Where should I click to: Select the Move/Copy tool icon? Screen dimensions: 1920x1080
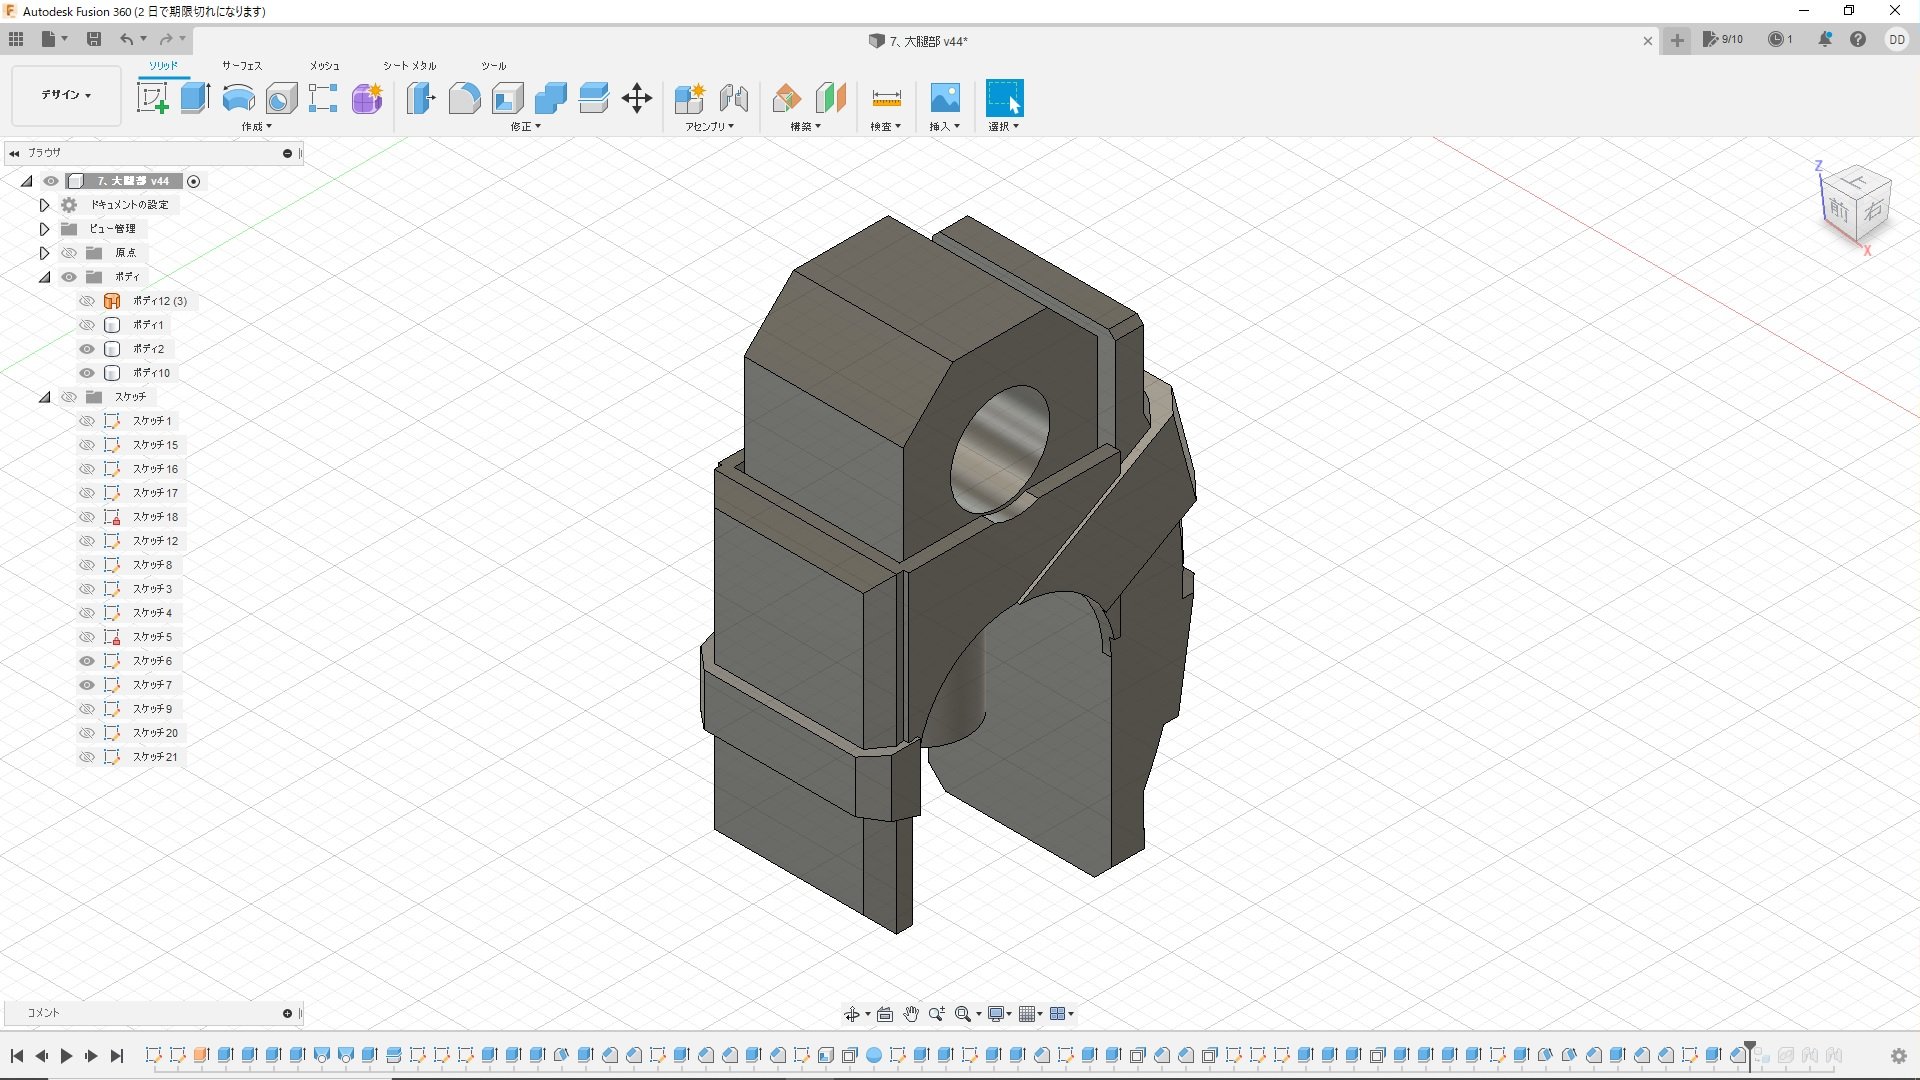coord(637,98)
